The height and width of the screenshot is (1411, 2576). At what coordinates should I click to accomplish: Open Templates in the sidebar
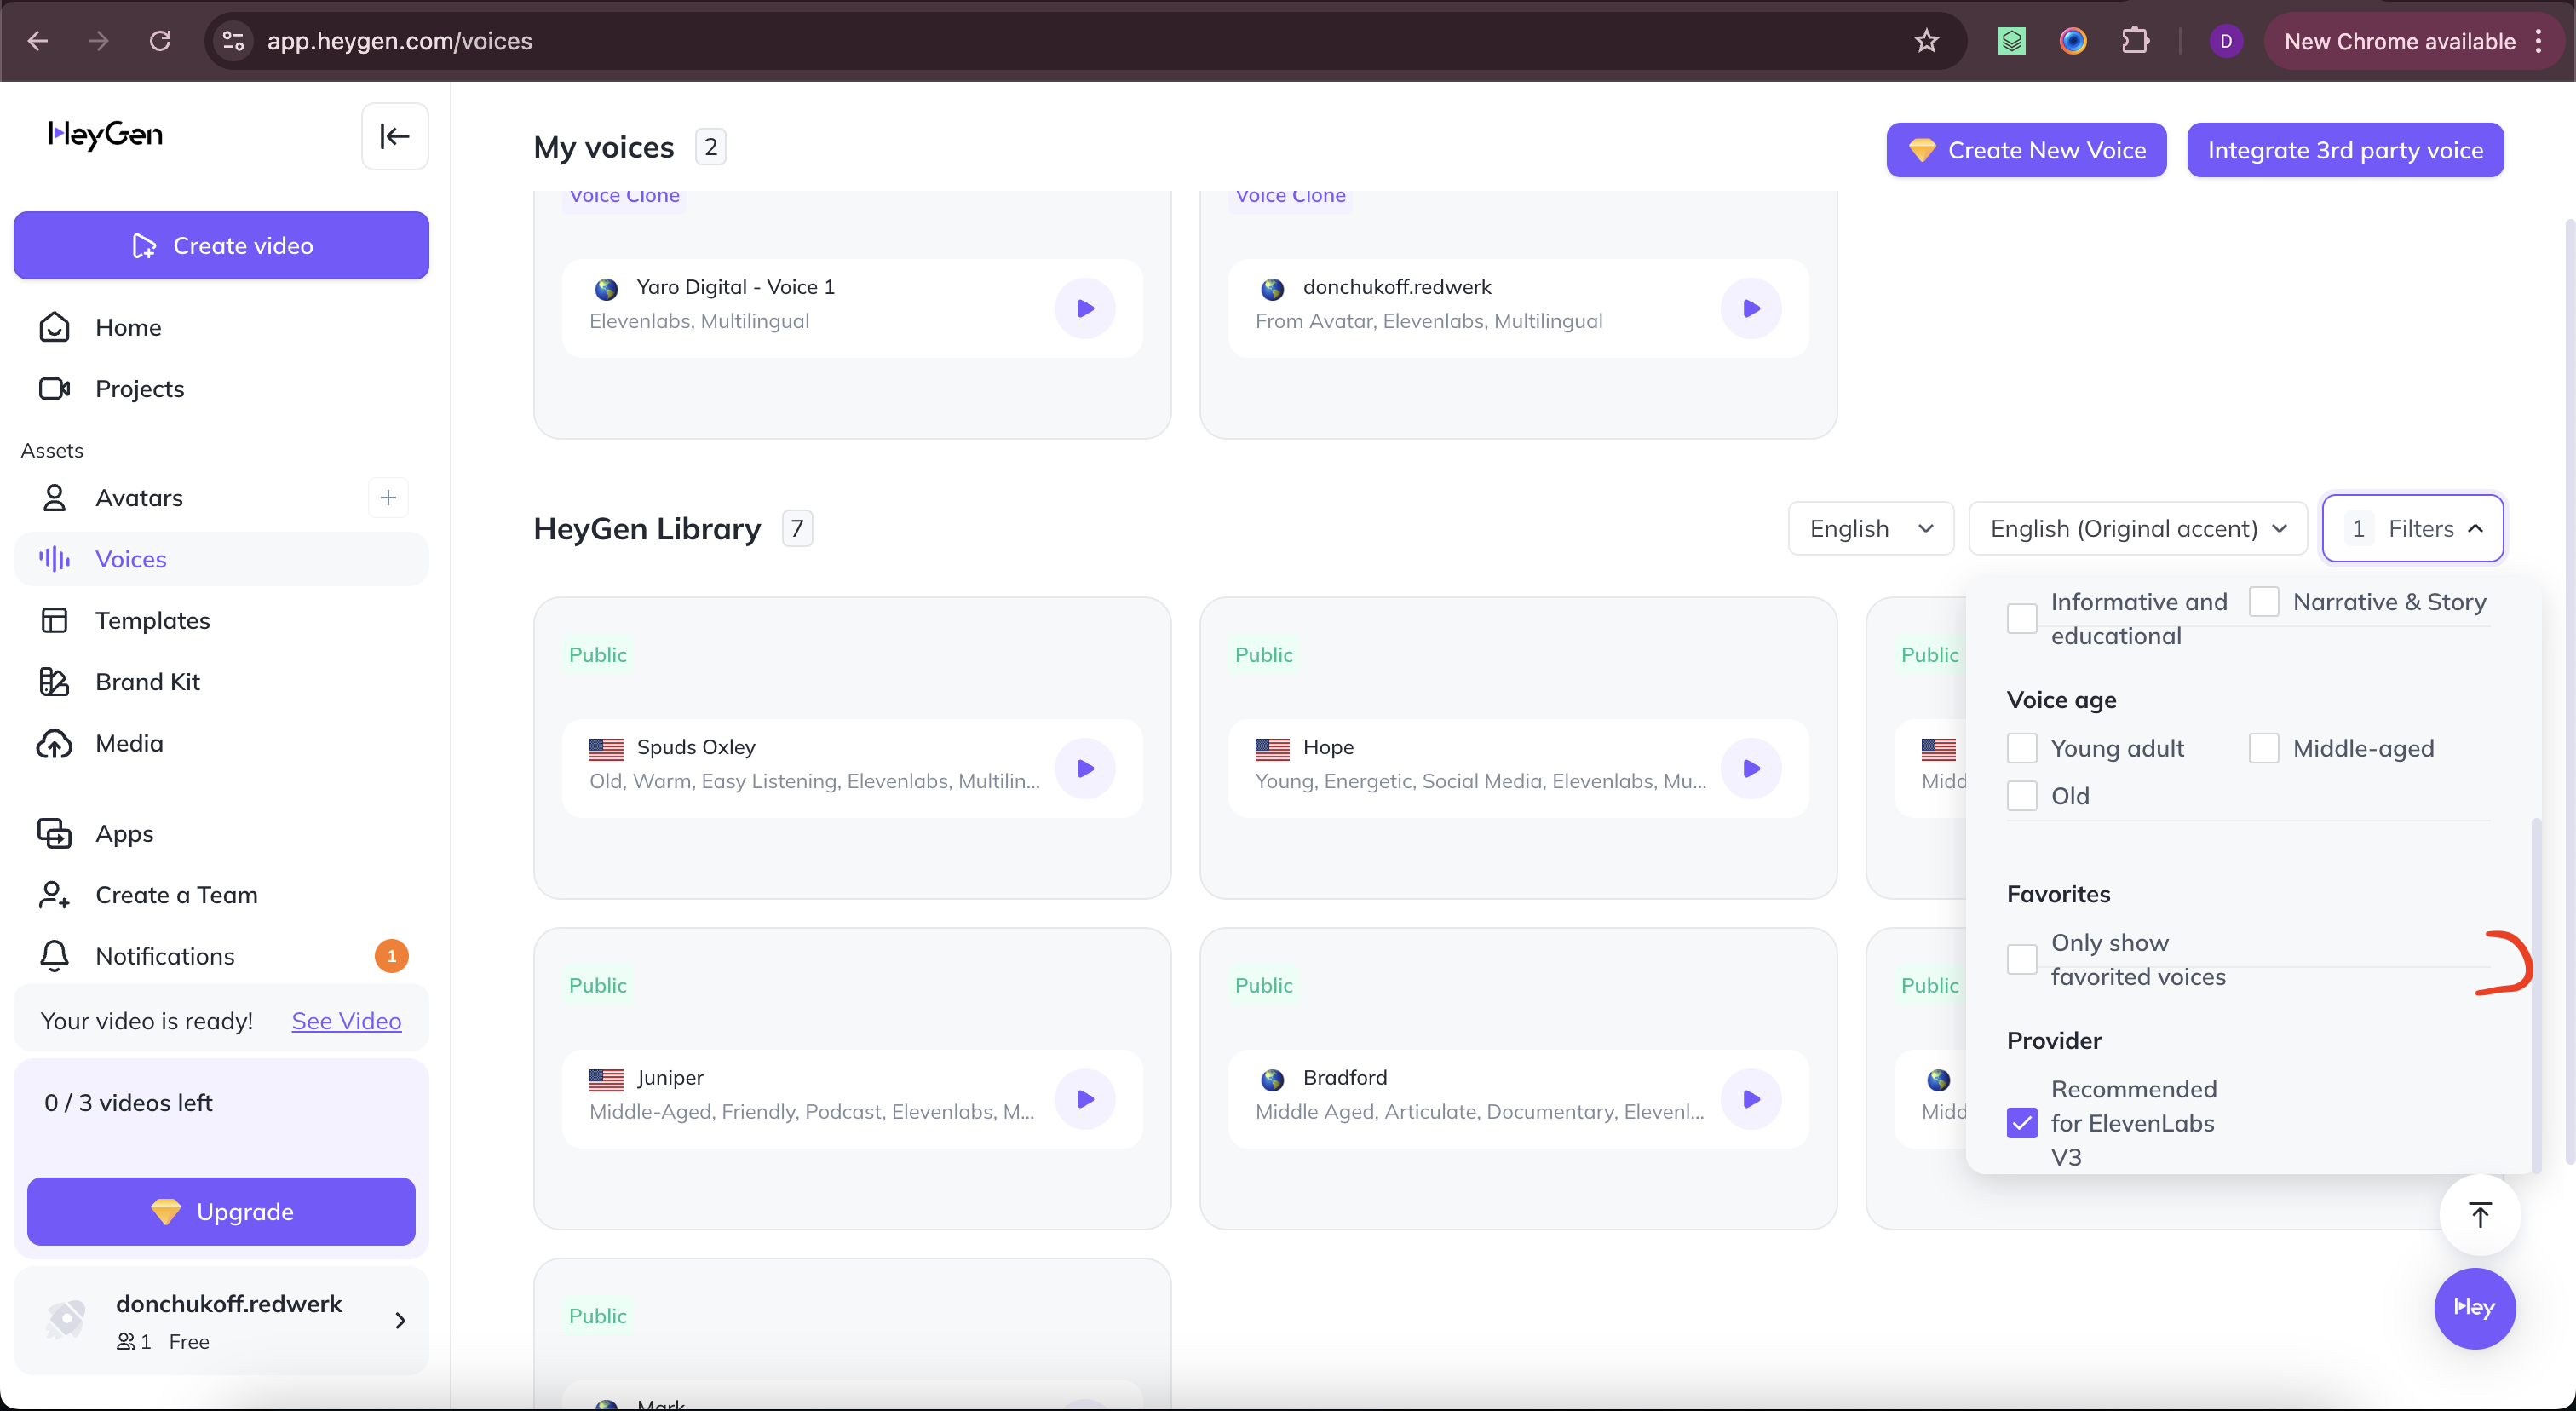pos(221,620)
